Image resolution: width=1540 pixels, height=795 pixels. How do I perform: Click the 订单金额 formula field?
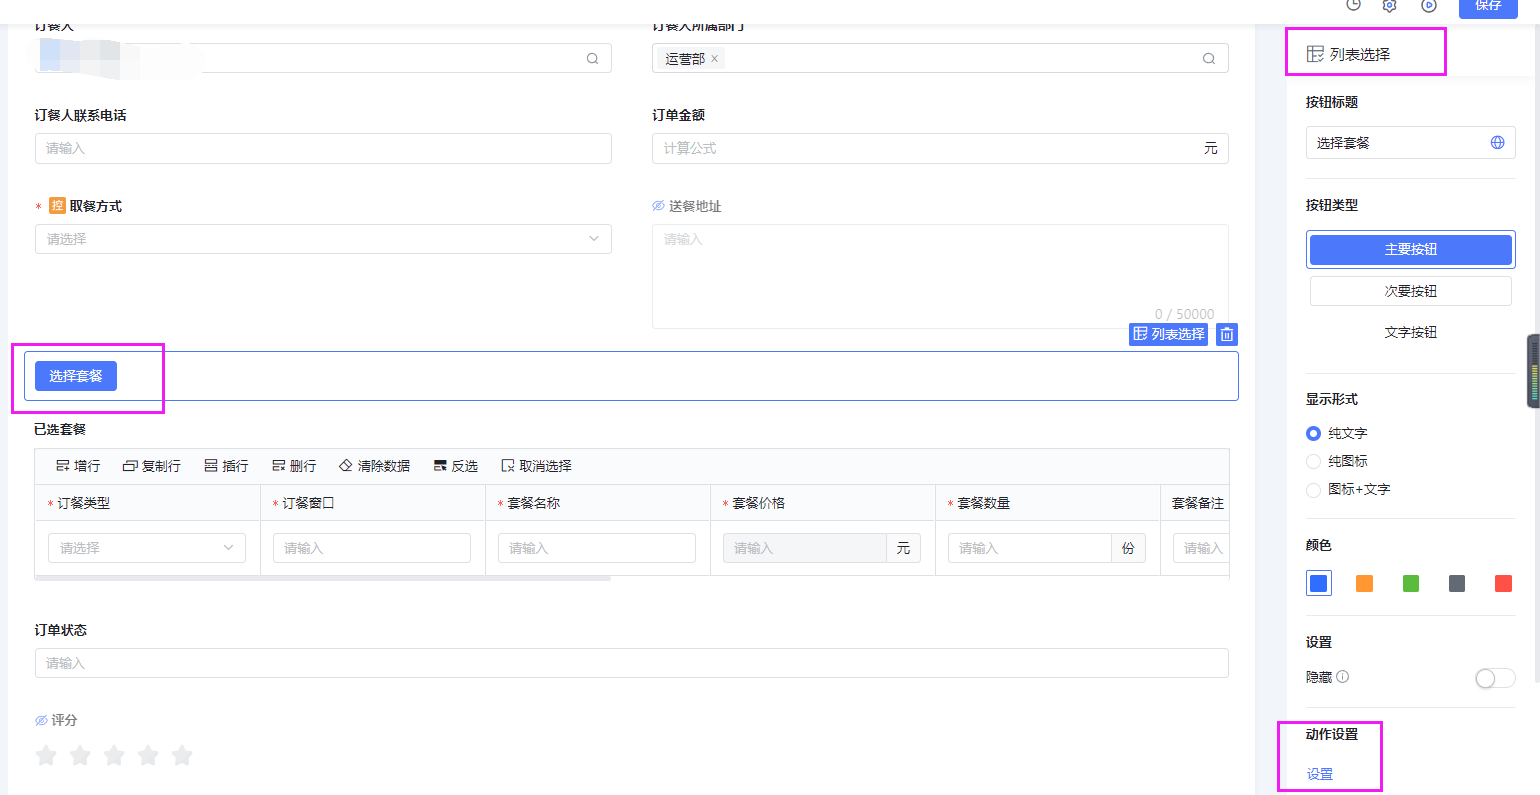[940, 148]
